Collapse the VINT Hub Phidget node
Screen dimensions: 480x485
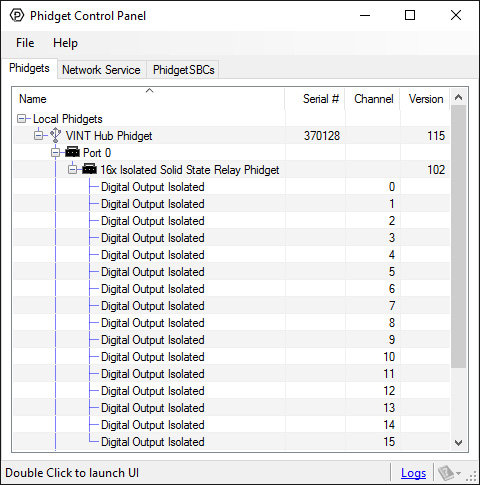click(39, 136)
